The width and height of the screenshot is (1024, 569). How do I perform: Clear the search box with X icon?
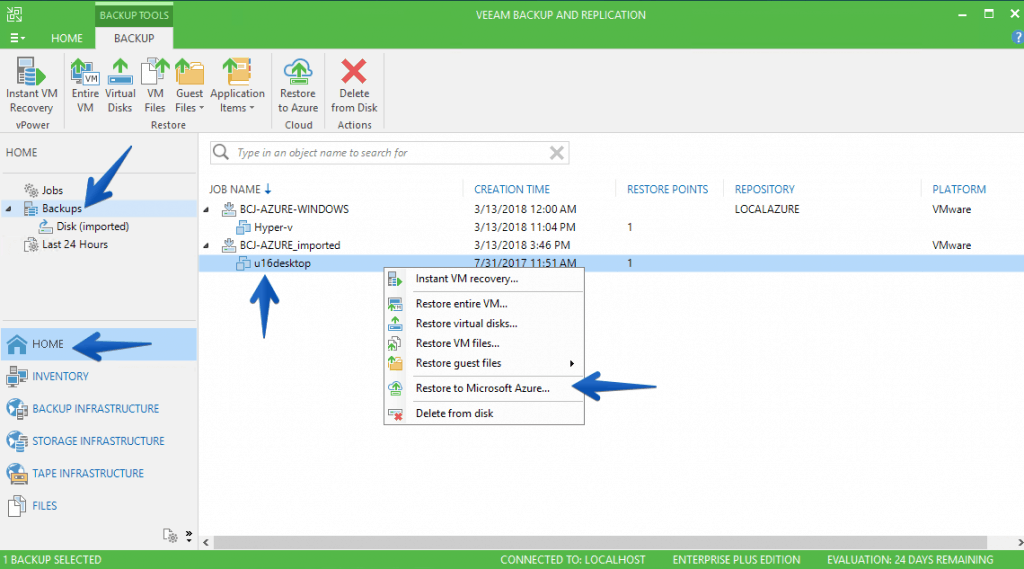tap(557, 153)
